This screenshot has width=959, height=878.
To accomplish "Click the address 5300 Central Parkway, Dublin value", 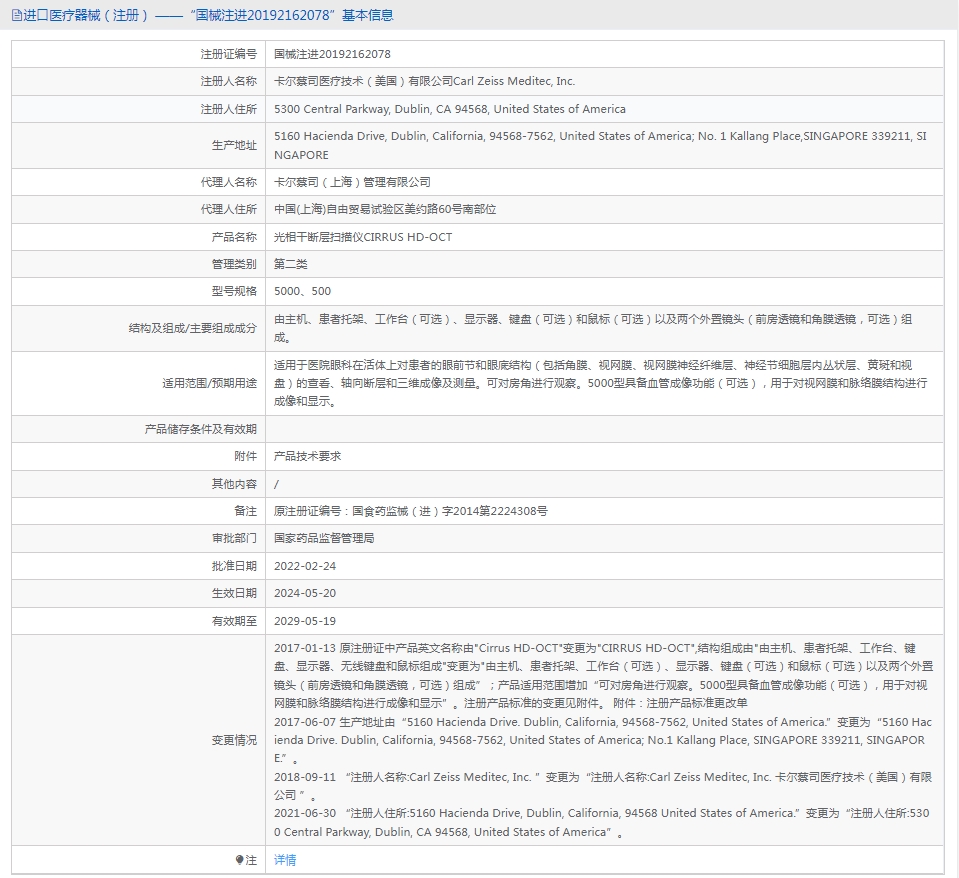I will [450, 109].
